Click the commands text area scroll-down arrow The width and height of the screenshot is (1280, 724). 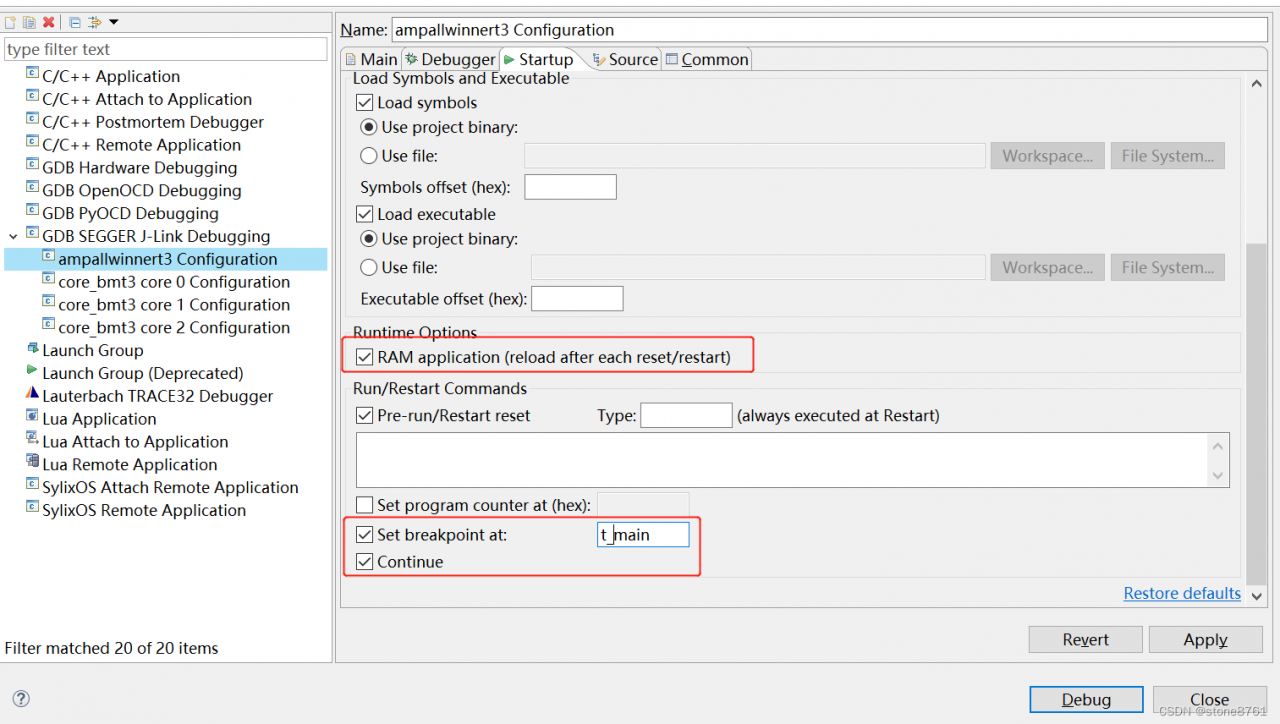[x=1218, y=475]
